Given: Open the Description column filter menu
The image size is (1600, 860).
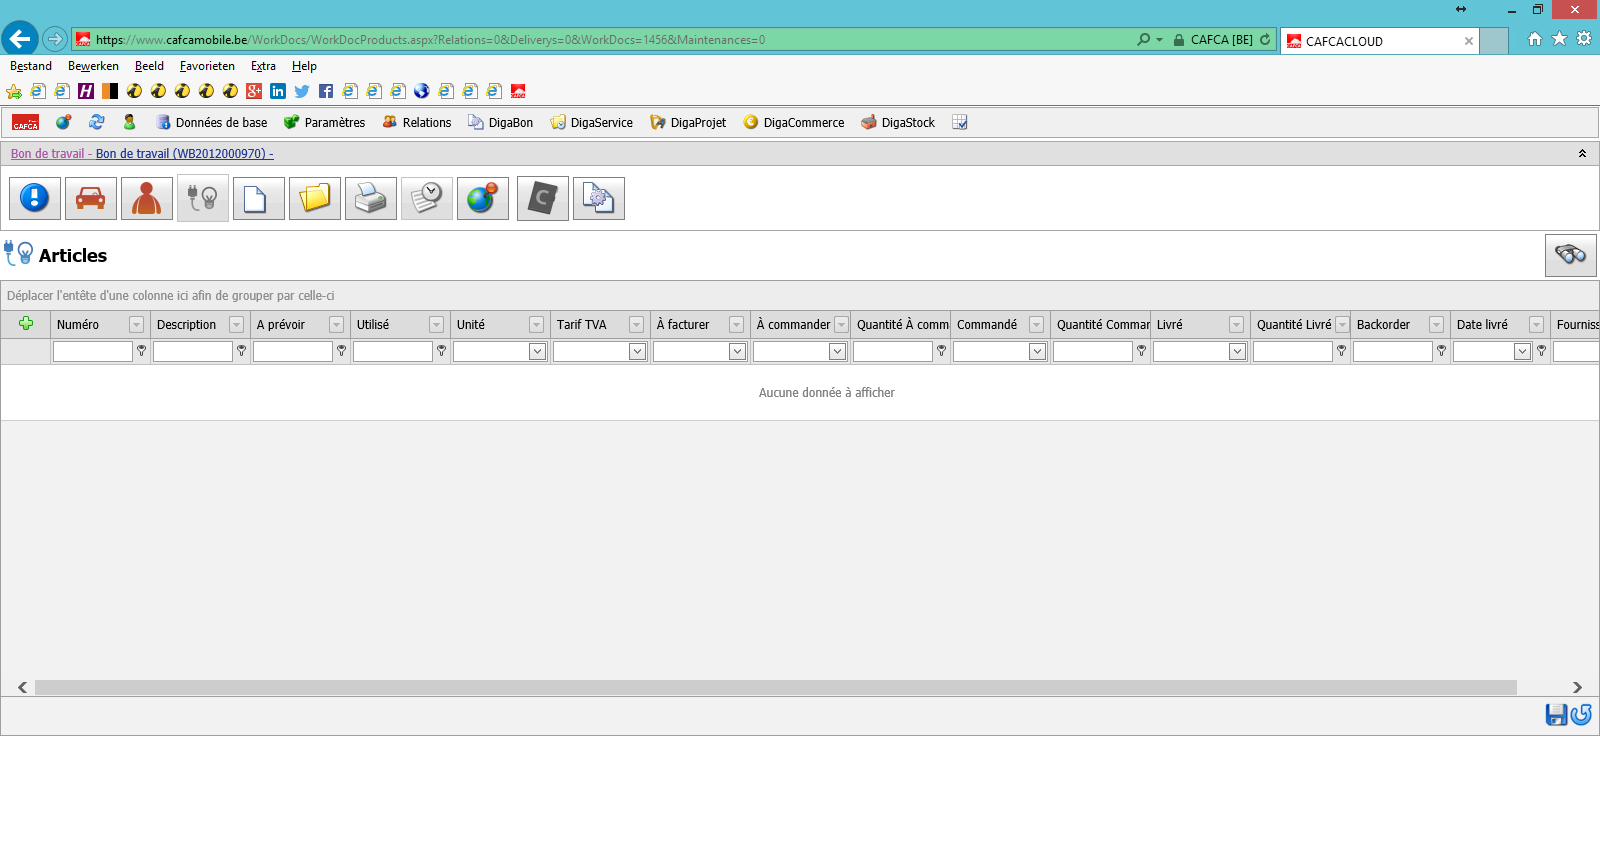Looking at the screenshot, I should pos(236,325).
